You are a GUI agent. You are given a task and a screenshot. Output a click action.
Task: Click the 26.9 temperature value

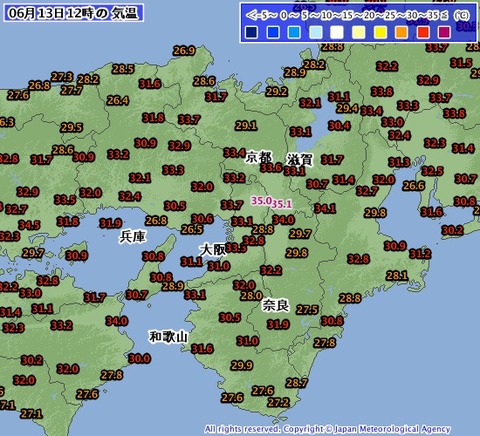click(x=184, y=51)
